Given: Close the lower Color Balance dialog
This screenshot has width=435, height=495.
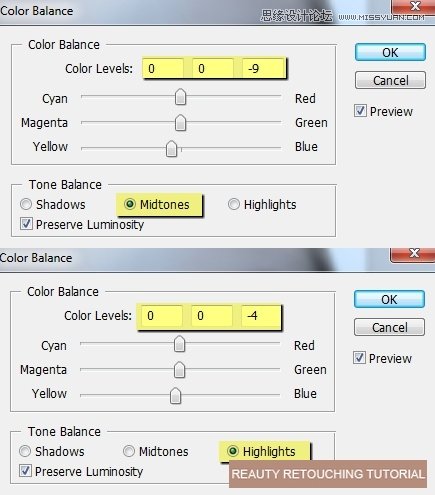Looking at the screenshot, I should [413, 254].
